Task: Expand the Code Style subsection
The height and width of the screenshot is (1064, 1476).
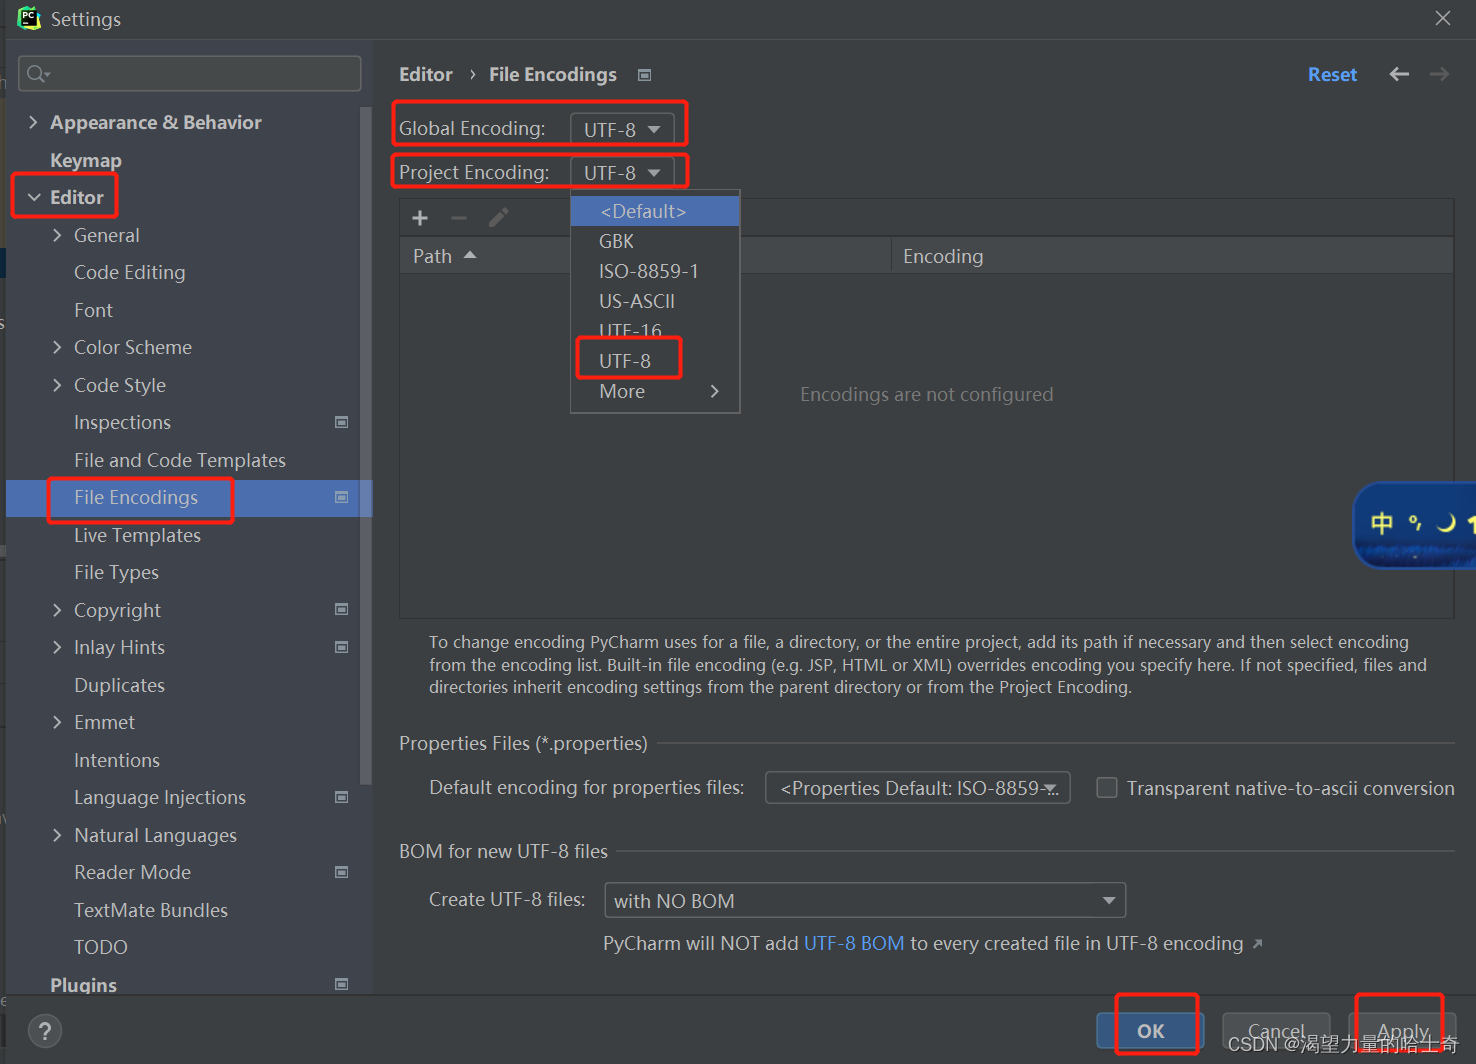Action: click(57, 385)
